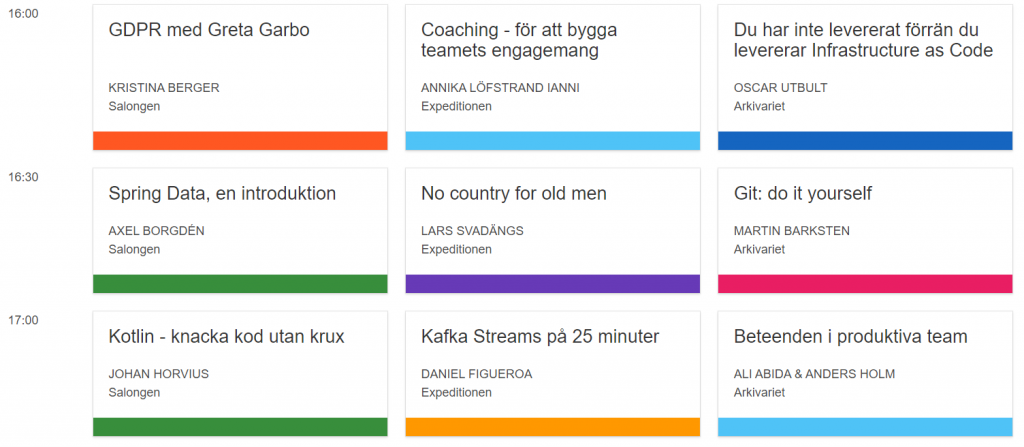Click speaker name Martin Barksten
1024x447 pixels.
(x=792, y=231)
